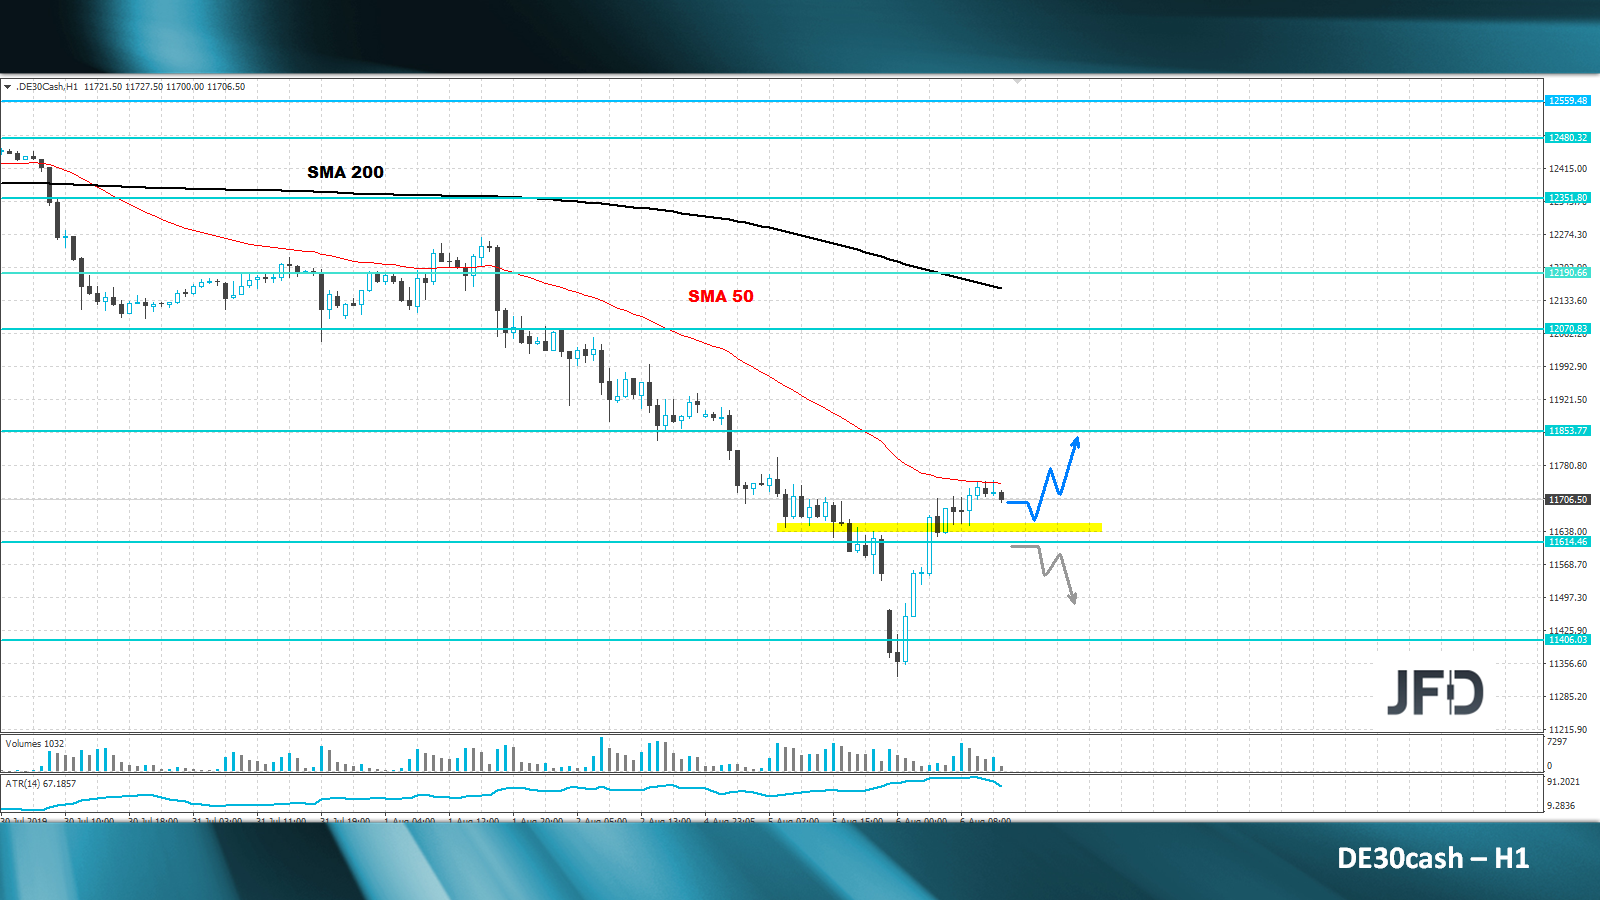The image size is (1600, 900).
Task: Click the 12351.80 price level tag
Action: (1568, 198)
